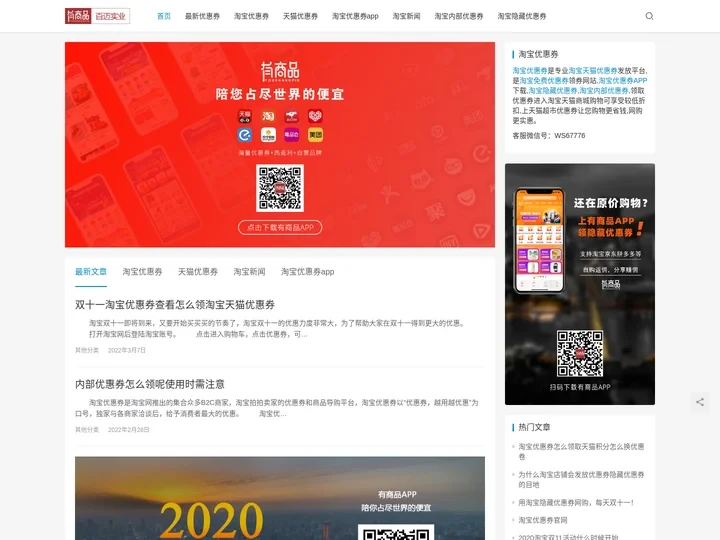Click the floating share icon
Viewport: 720px width, 540px height.
(700, 402)
